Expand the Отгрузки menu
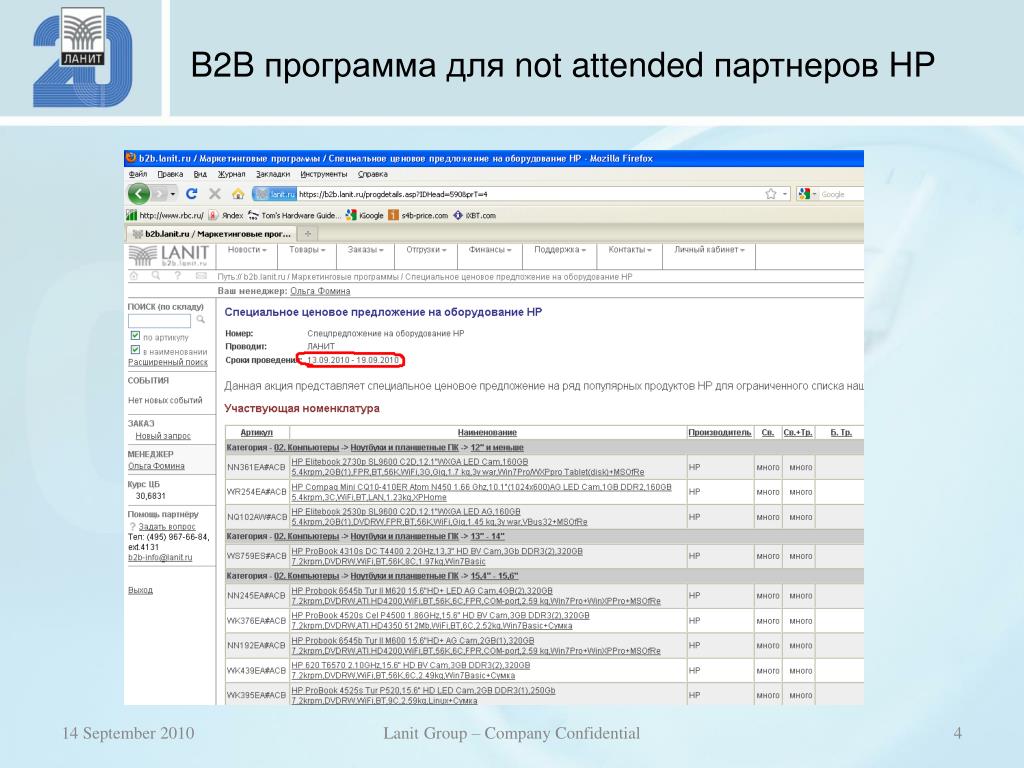The image size is (1024, 768). point(426,249)
